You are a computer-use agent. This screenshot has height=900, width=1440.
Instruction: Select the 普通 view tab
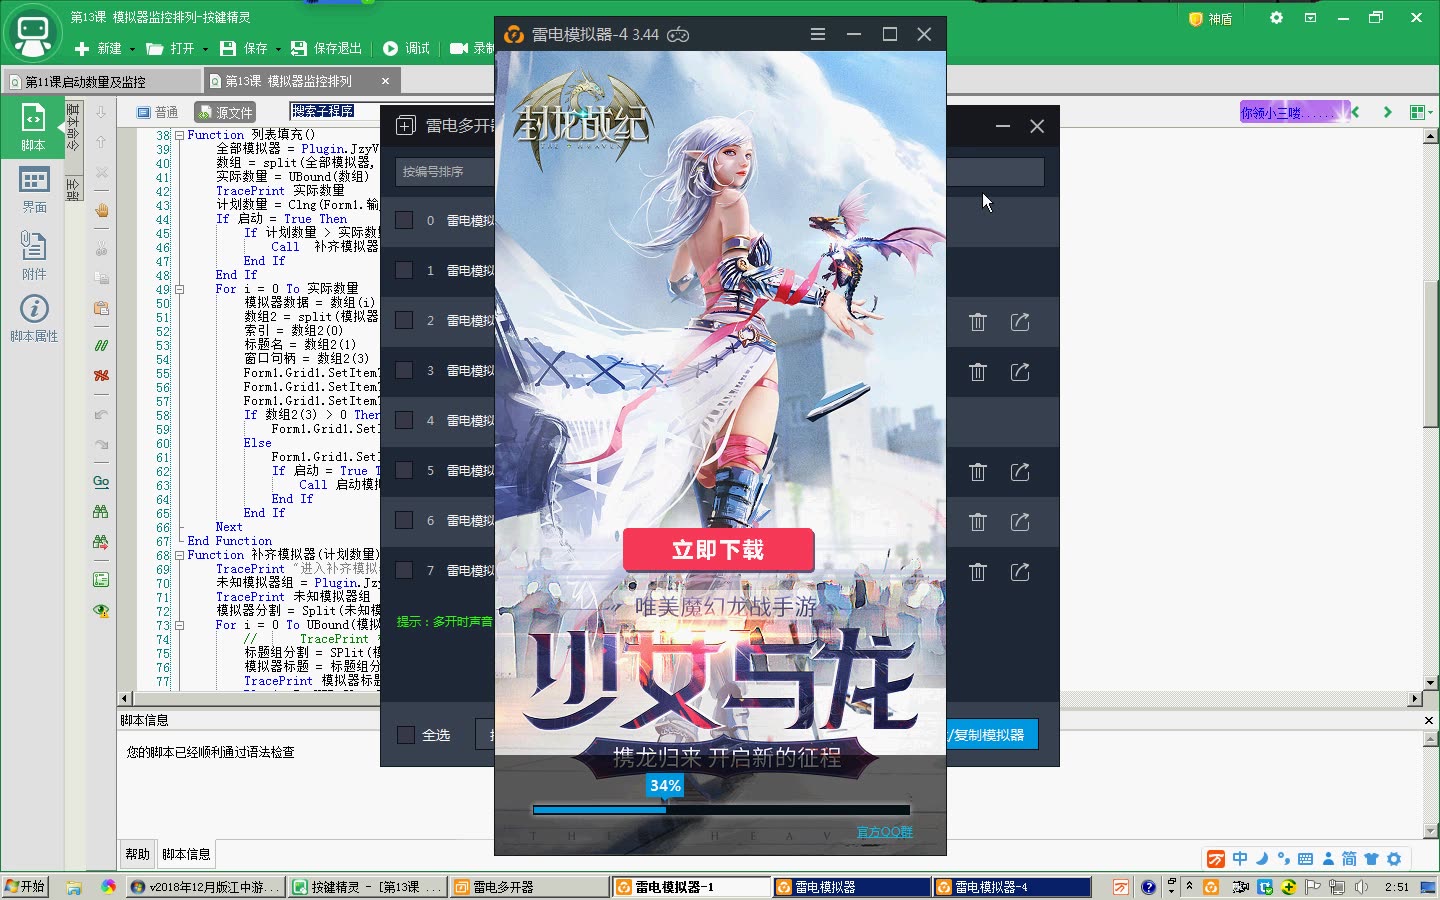click(158, 112)
